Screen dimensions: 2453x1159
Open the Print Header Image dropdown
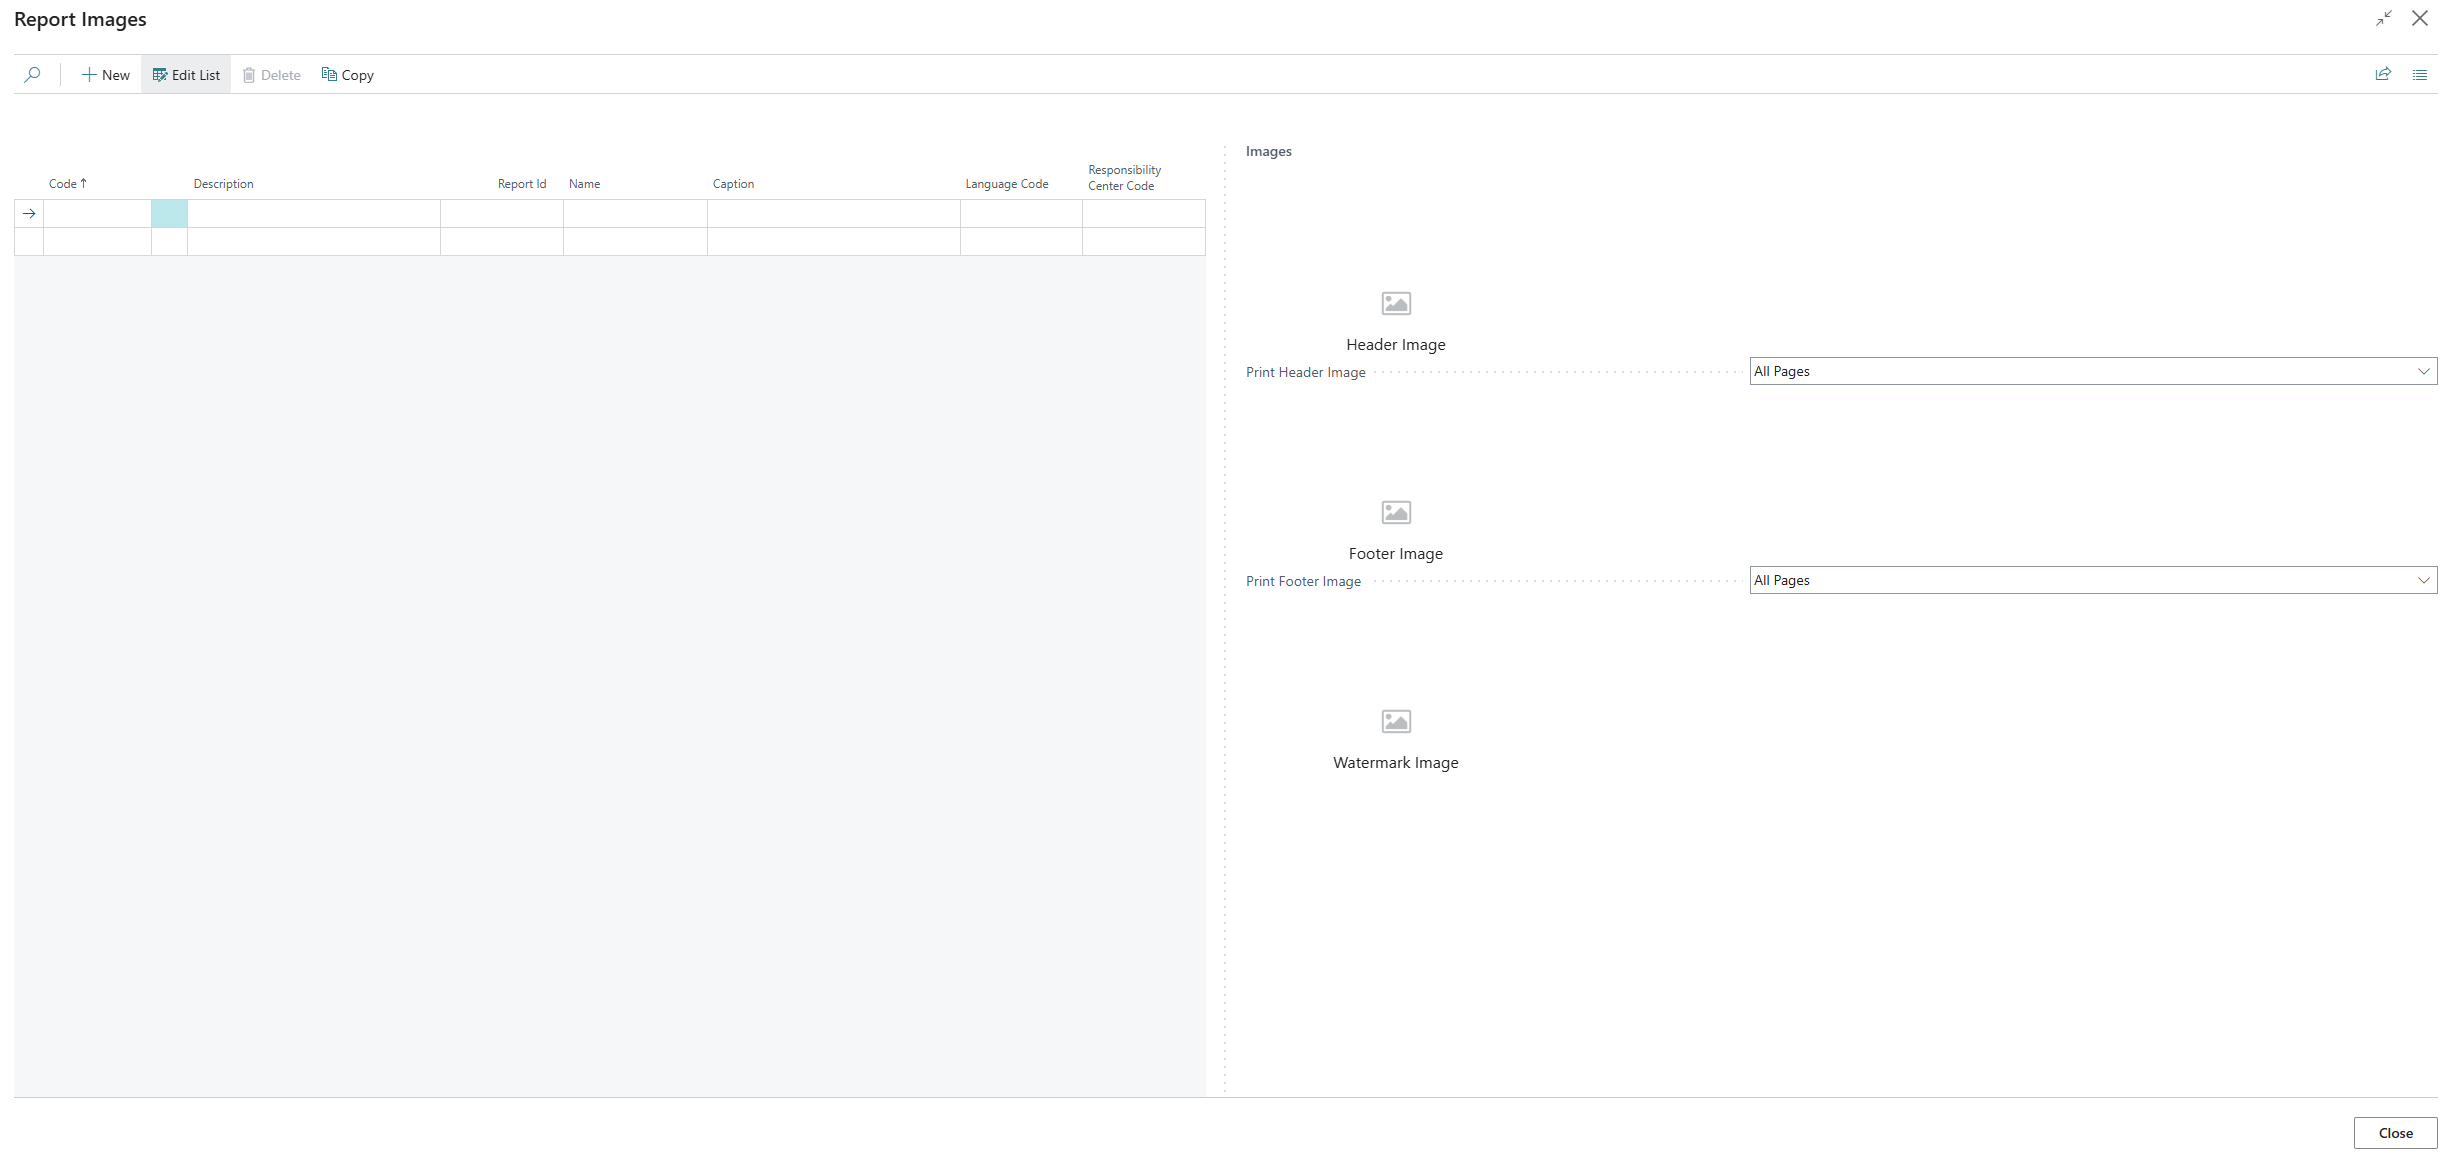(x=2092, y=371)
